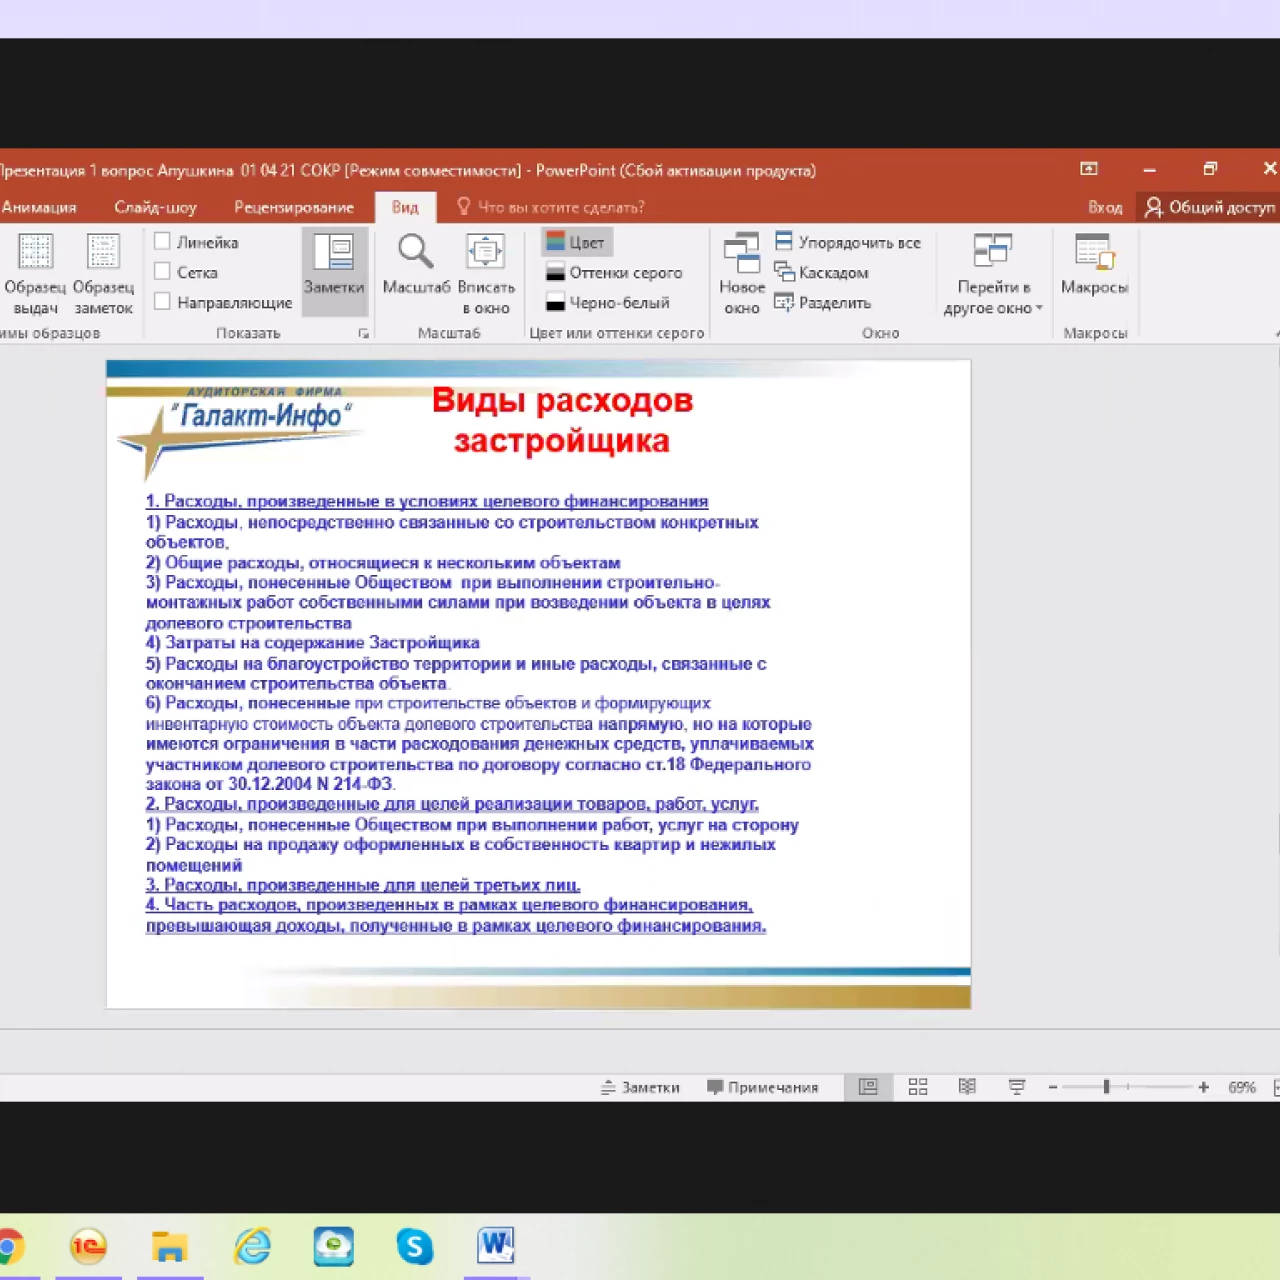Viewport: 1280px width, 1280px height.
Task: Enable the Сетка gridlines checkbox
Action: point(163,271)
